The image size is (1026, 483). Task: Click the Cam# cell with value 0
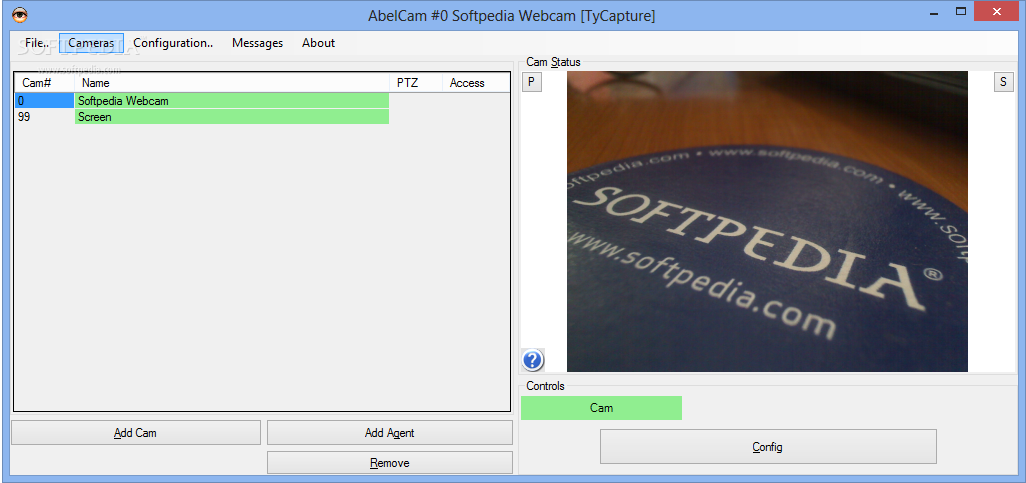(x=44, y=101)
